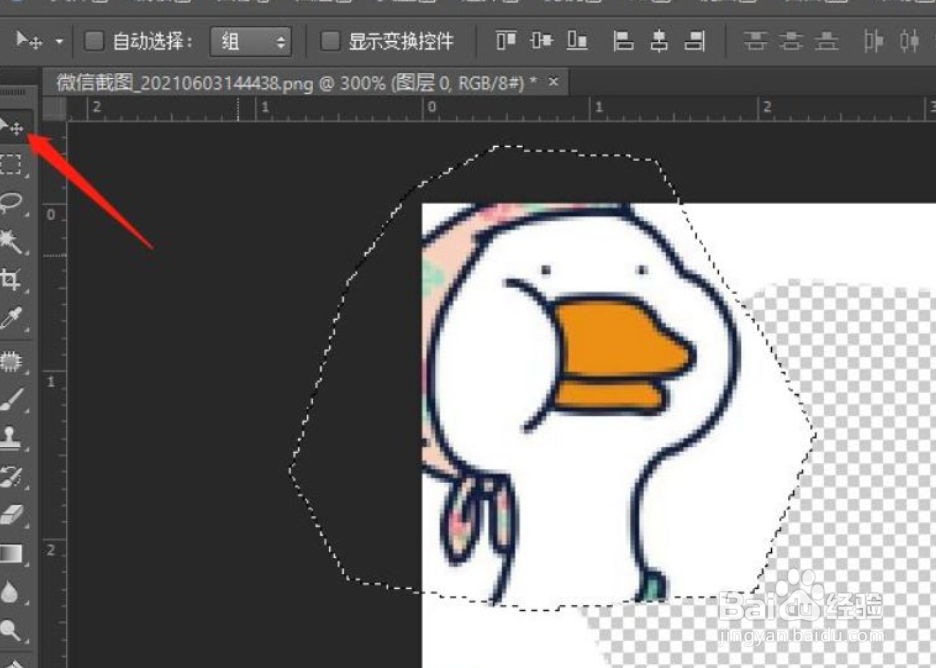The width and height of the screenshot is (936, 668).
Task: Align horizontal centers
Action: pos(659,41)
